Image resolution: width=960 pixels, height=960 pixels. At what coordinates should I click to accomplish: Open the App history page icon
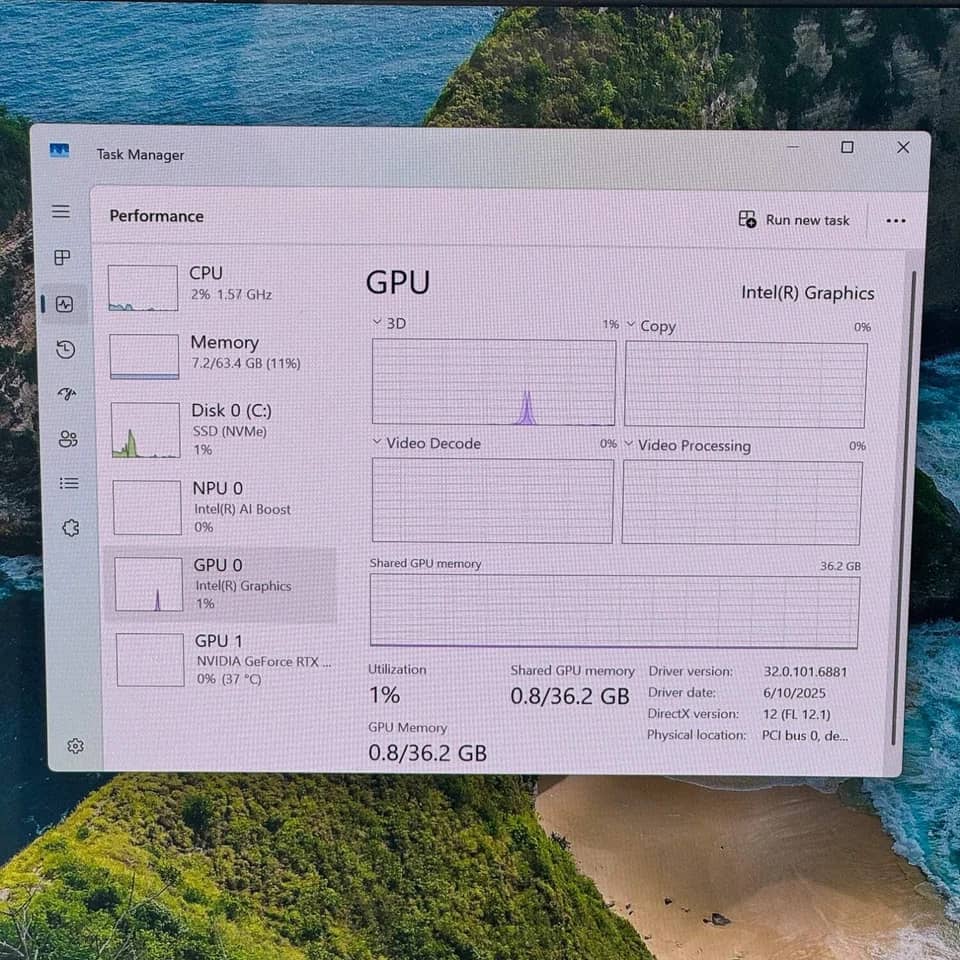(66, 350)
